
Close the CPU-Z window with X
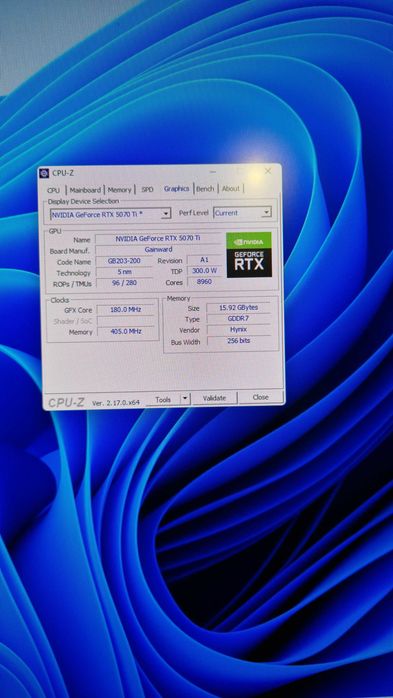pyautogui.click(x=268, y=171)
